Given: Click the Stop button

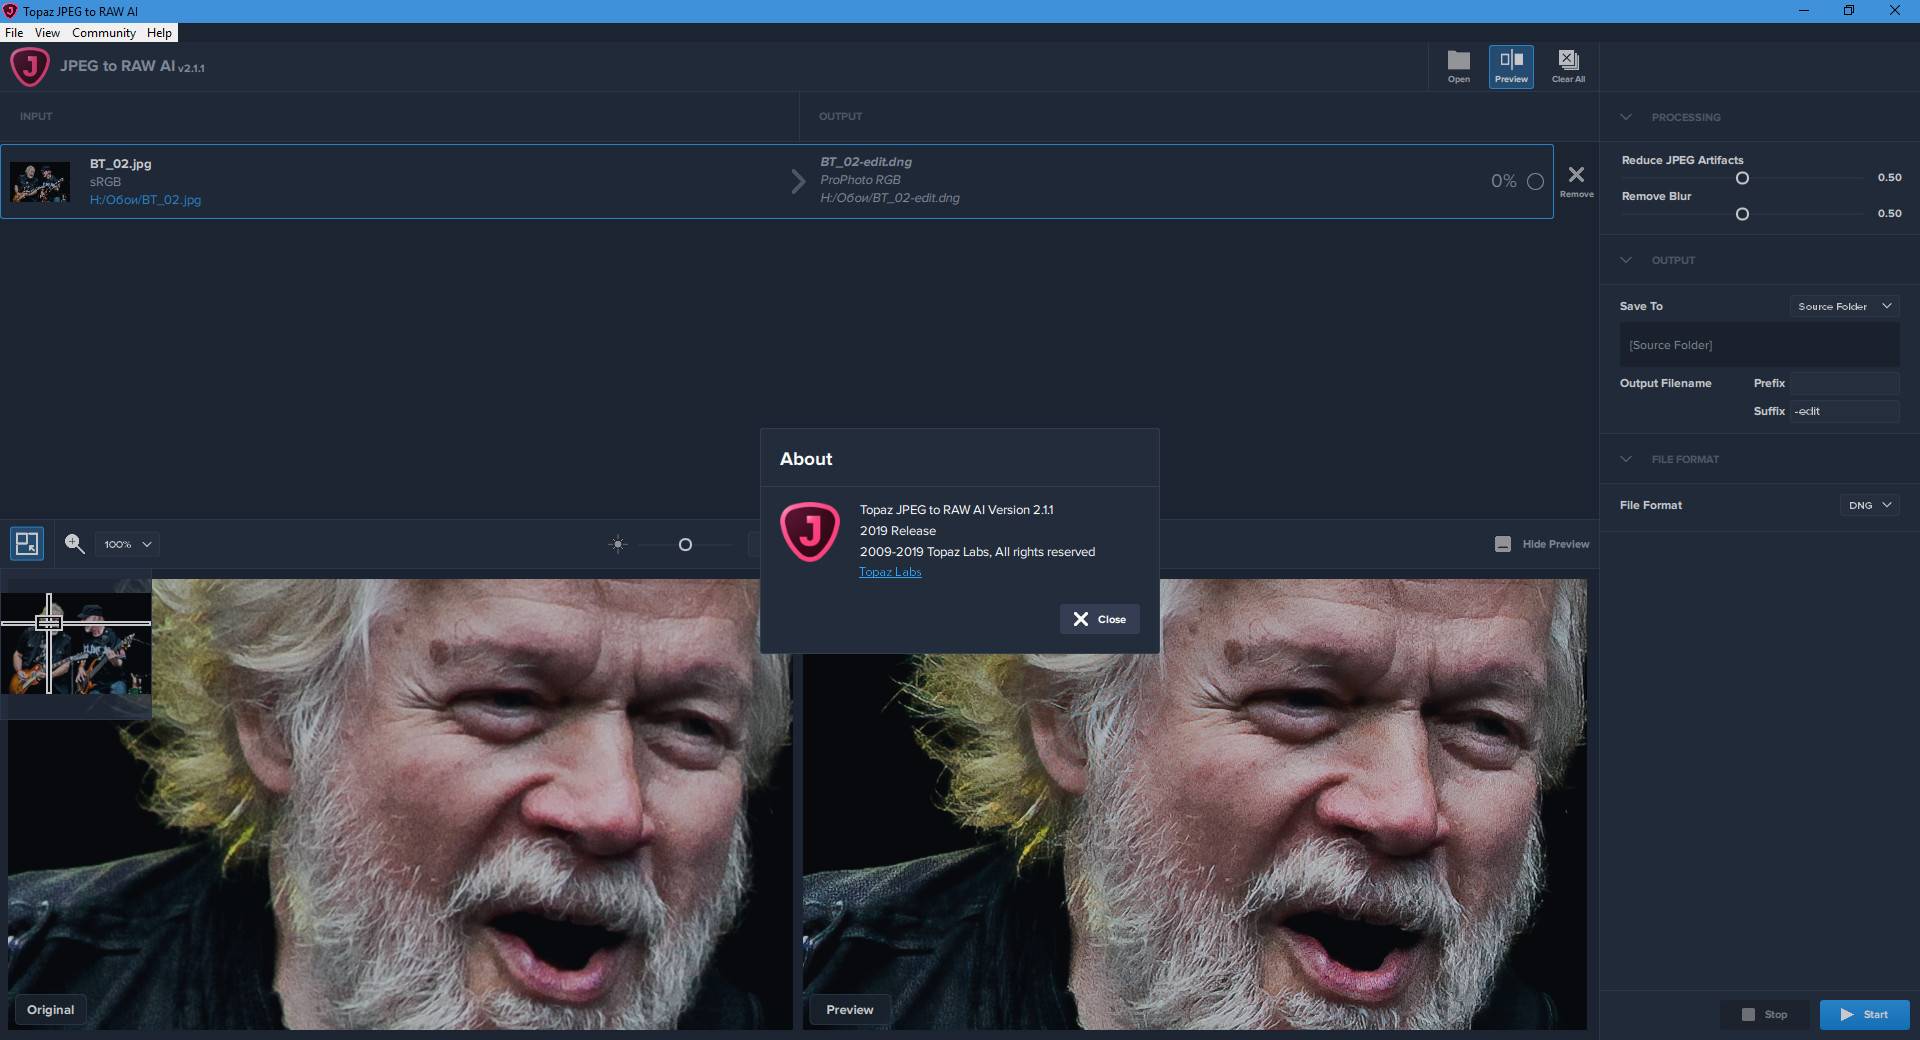Looking at the screenshot, I should (x=1765, y=1014).
